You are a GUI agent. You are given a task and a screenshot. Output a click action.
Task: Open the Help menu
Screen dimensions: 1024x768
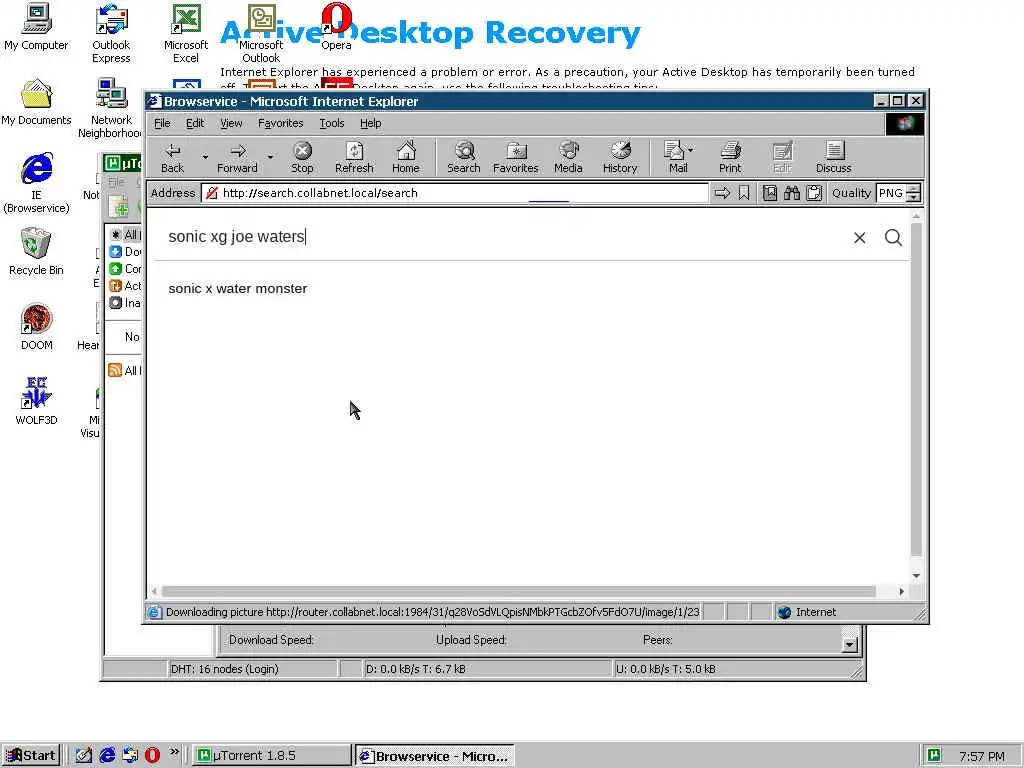(370, 123)
